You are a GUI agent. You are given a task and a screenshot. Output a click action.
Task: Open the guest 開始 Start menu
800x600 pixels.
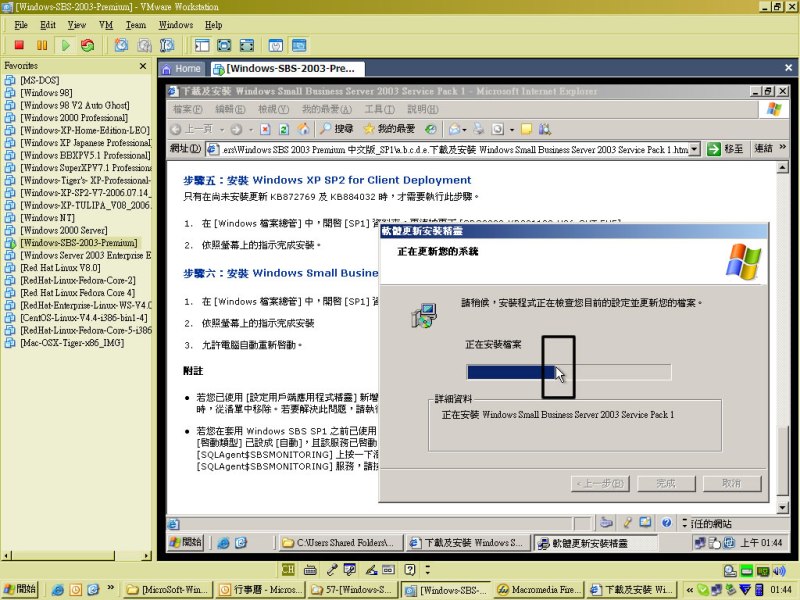pyautogui.click(x=186, y=542)
